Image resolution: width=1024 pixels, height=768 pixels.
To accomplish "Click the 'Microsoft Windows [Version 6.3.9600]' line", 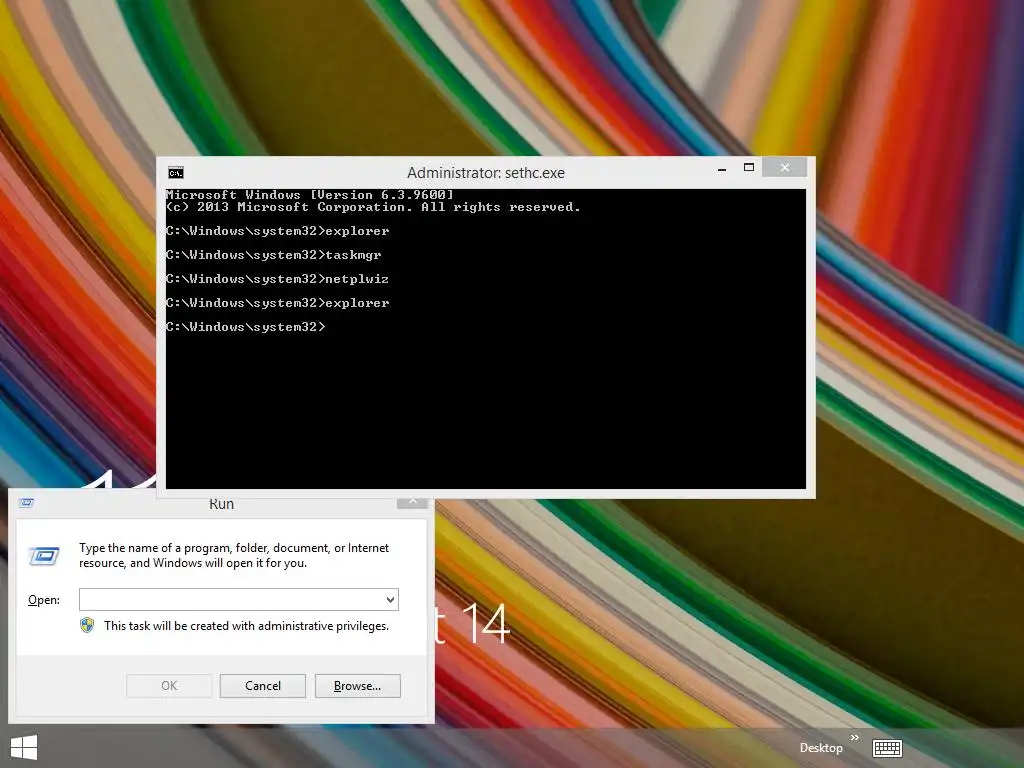I will click(x=310, y=195).
